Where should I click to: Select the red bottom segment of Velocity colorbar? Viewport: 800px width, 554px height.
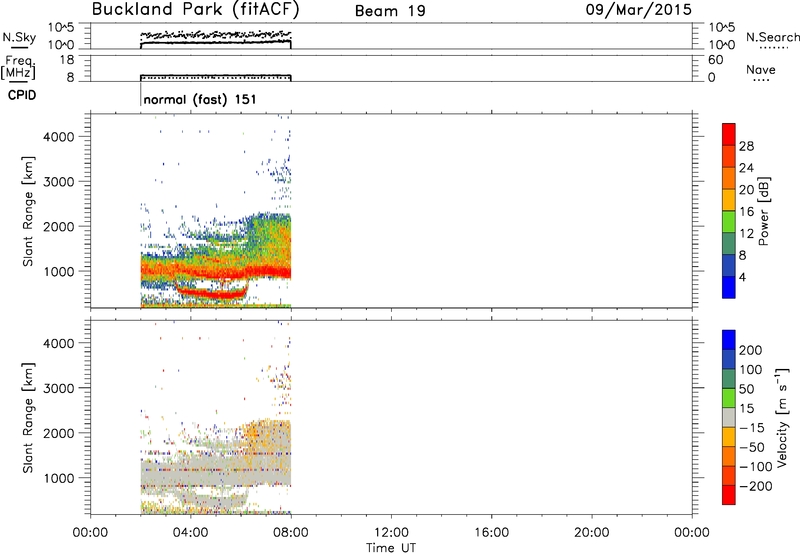tap(729, 495)
